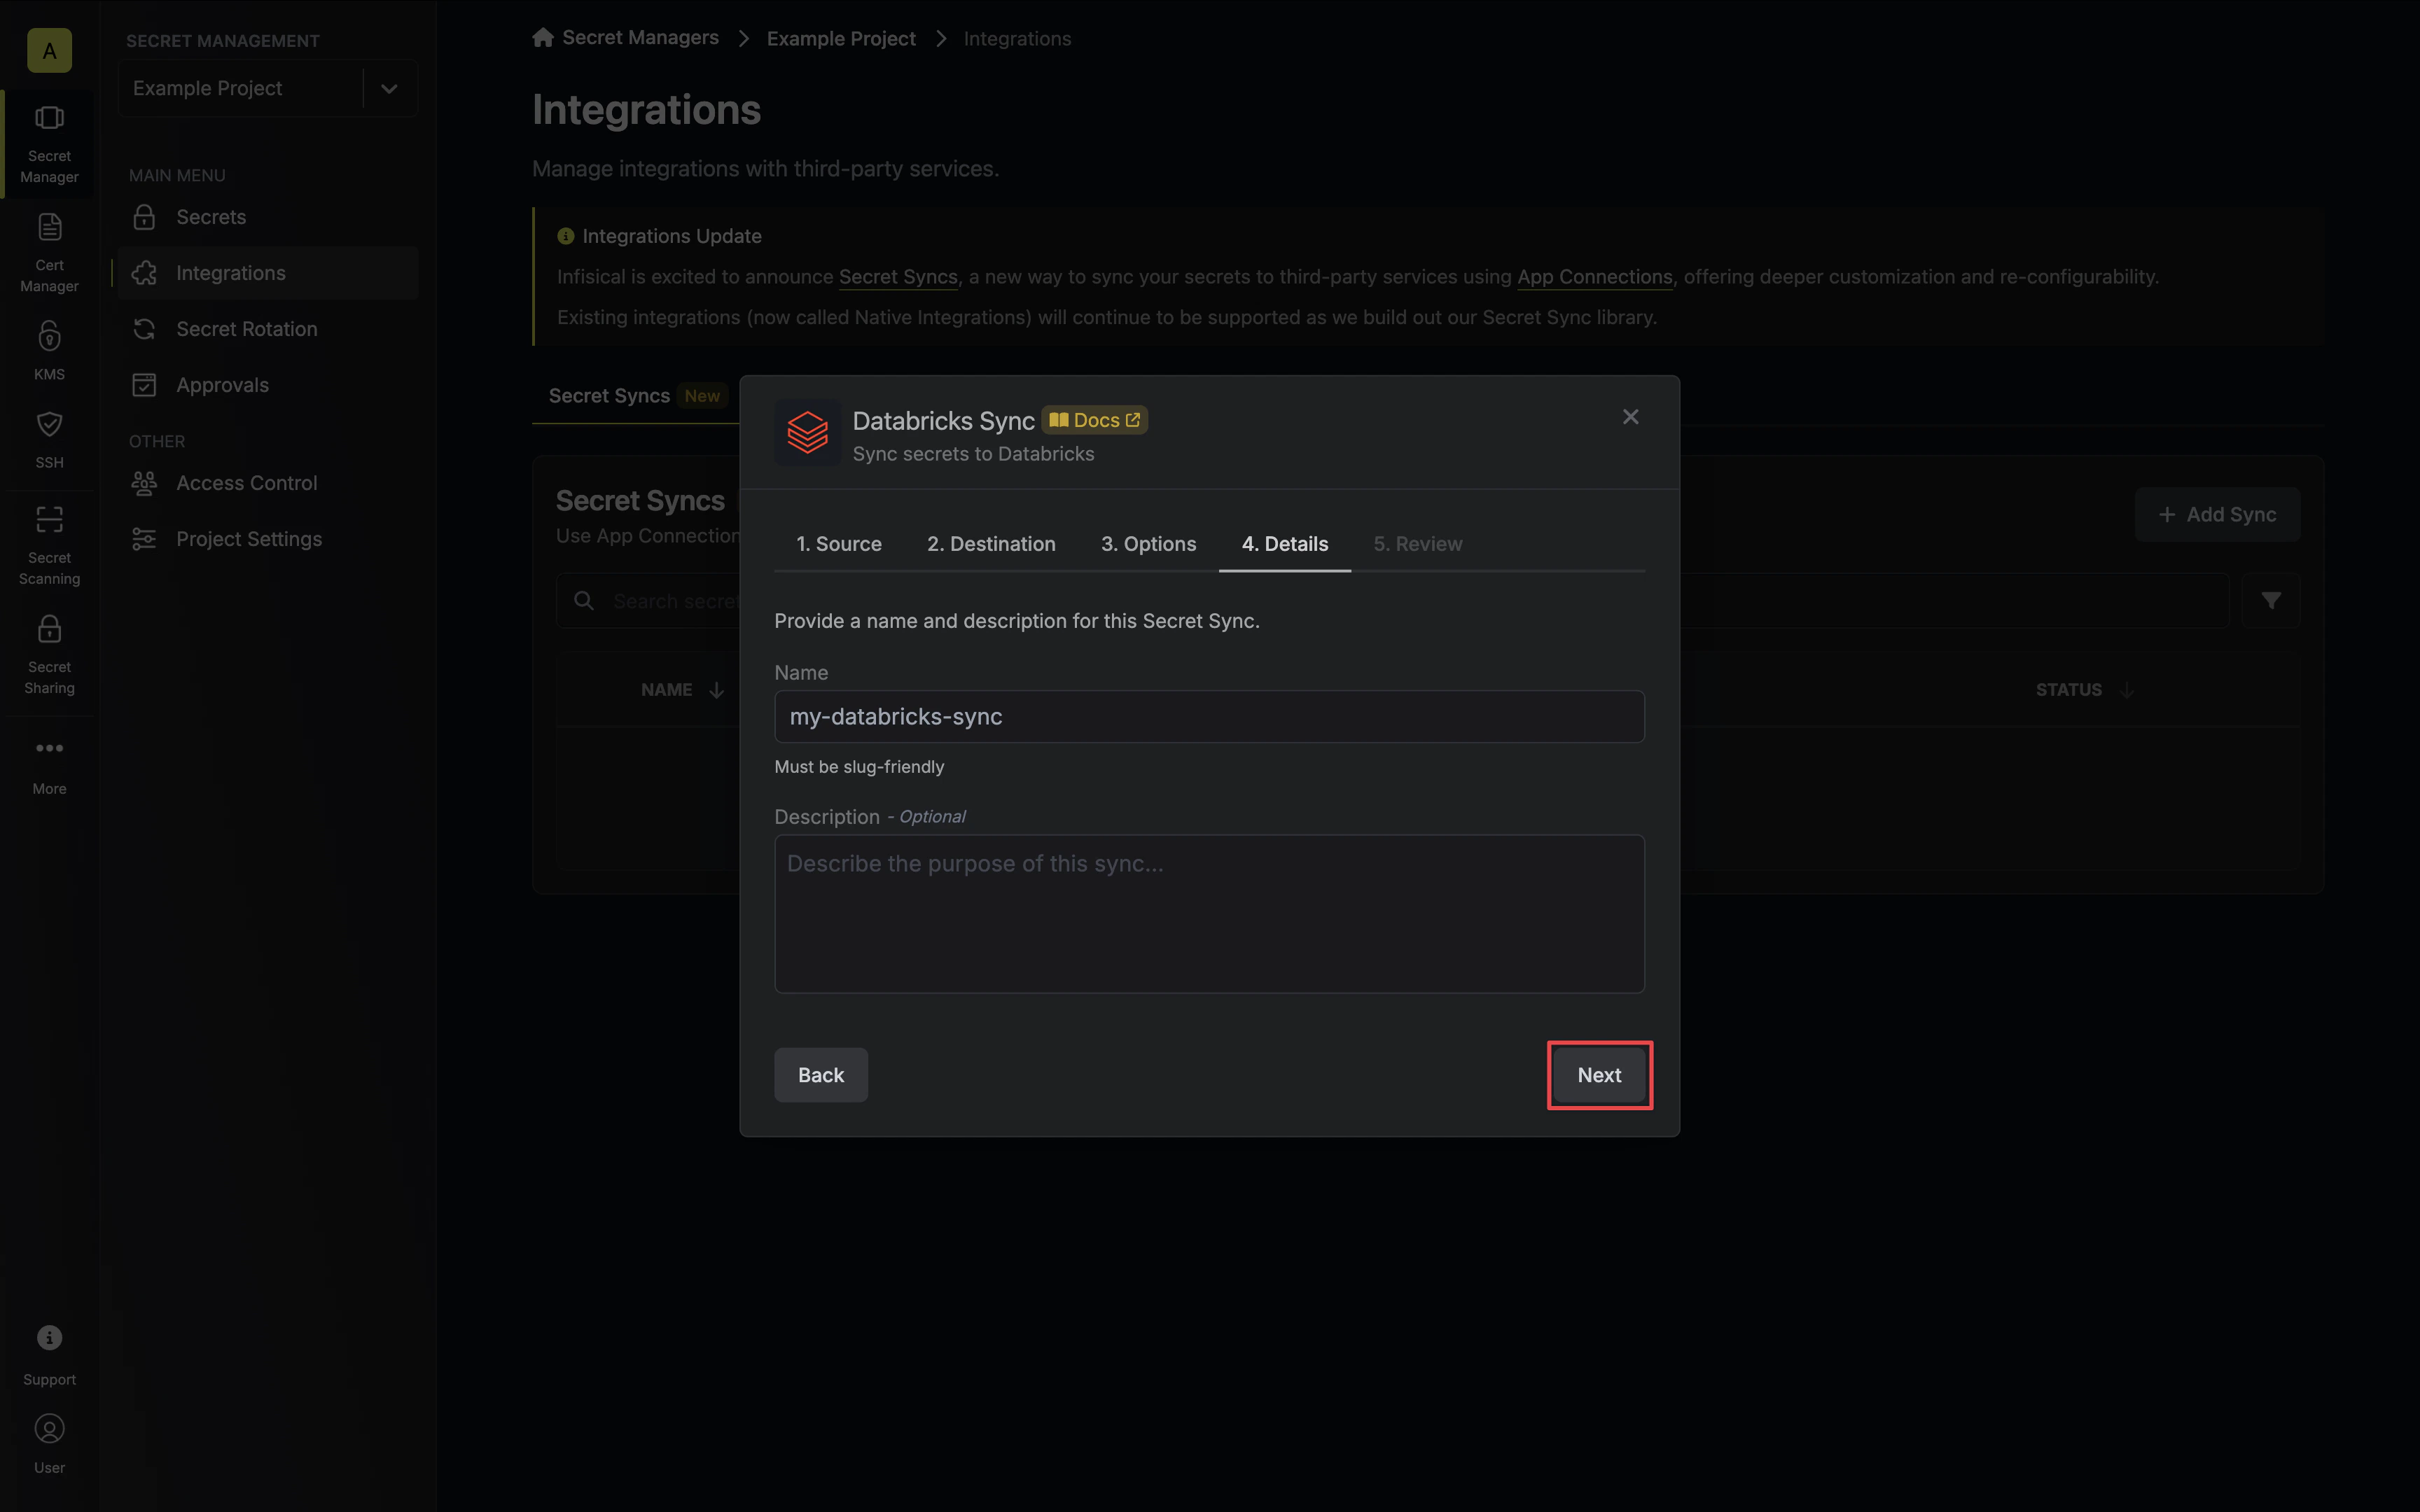Viewport: 2420px width, 1512px height.
Task: Click the search magnifier icon
Action: click(584, 600)
